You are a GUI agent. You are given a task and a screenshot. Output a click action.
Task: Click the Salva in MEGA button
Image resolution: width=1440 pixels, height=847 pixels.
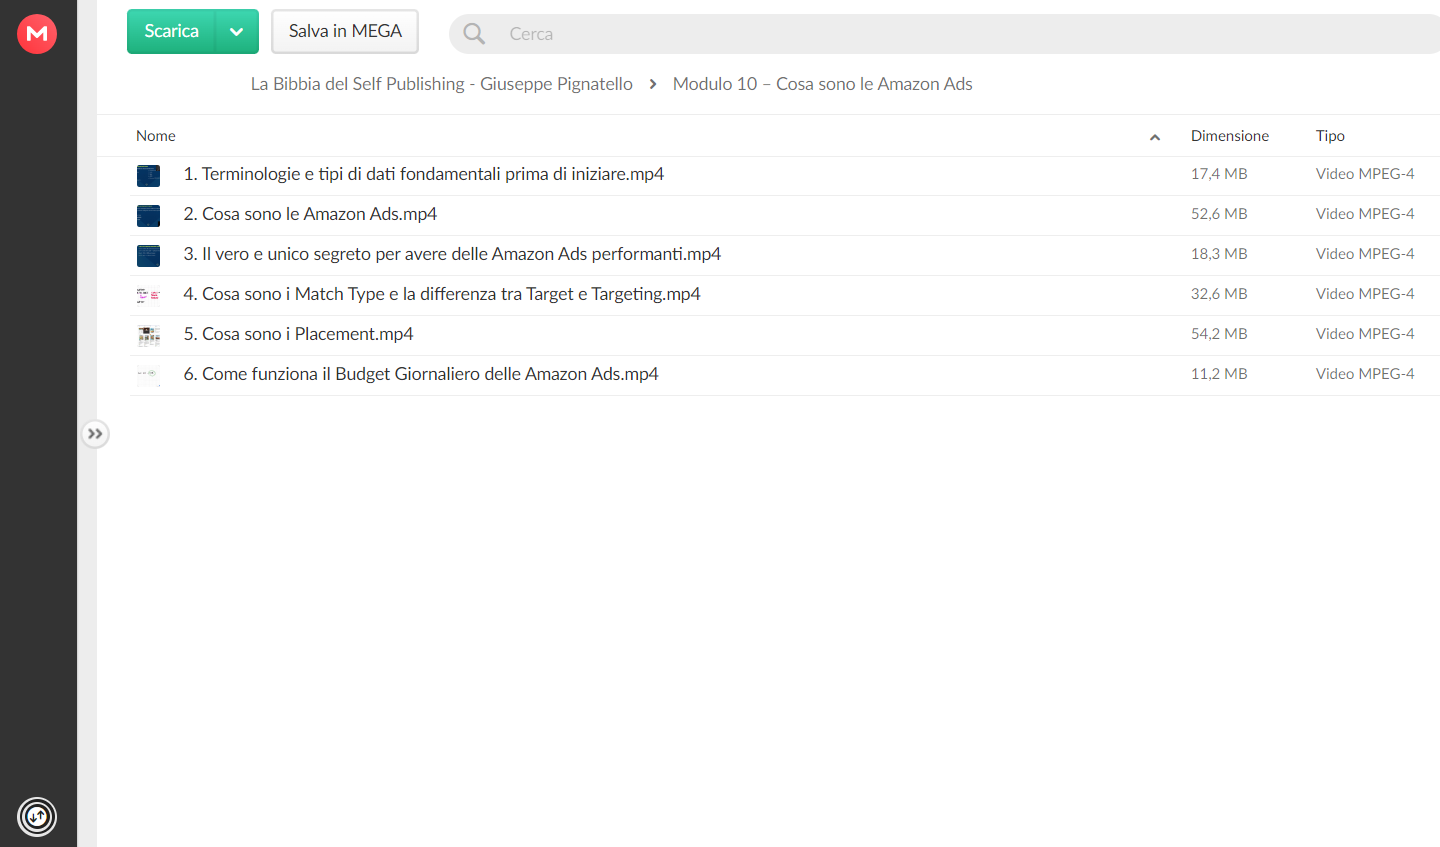click(345, 32)
